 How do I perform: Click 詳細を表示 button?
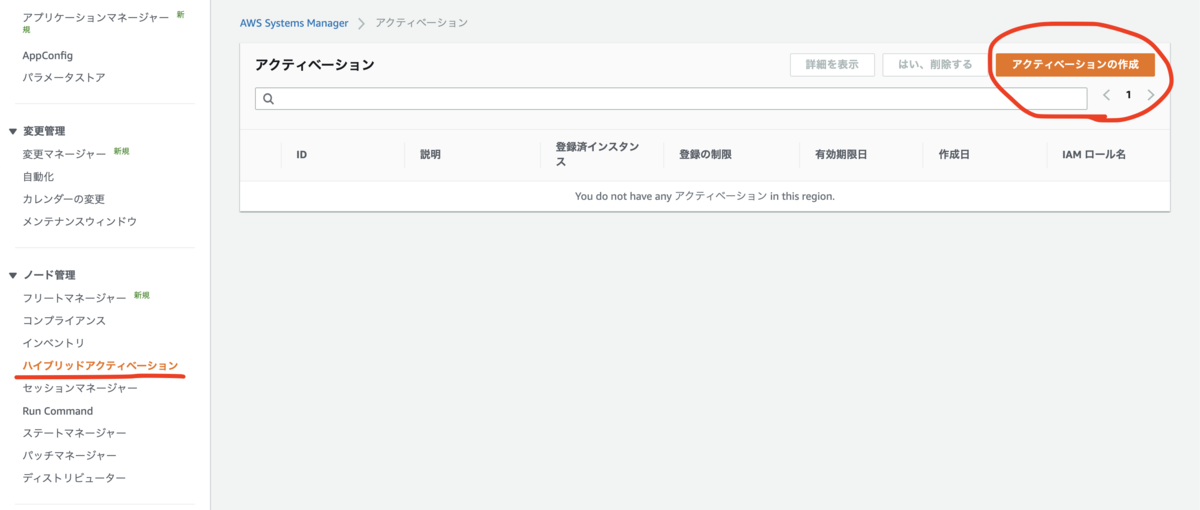(832, 64)
